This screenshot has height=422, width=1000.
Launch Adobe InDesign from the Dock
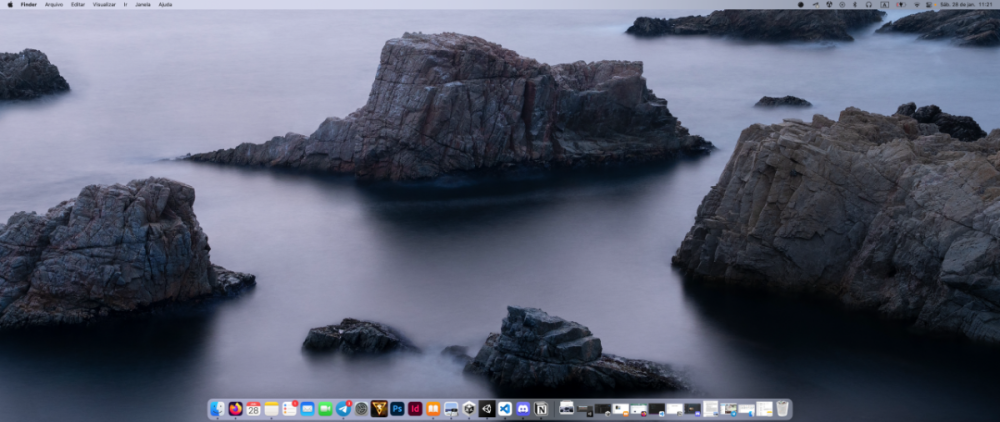415,409
